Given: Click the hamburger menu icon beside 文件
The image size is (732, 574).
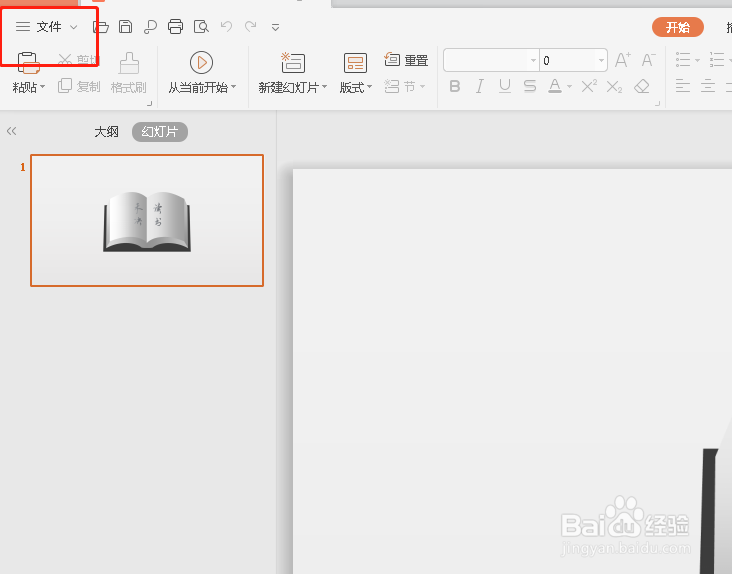Looking at the screenshot, I should point(23,27).
